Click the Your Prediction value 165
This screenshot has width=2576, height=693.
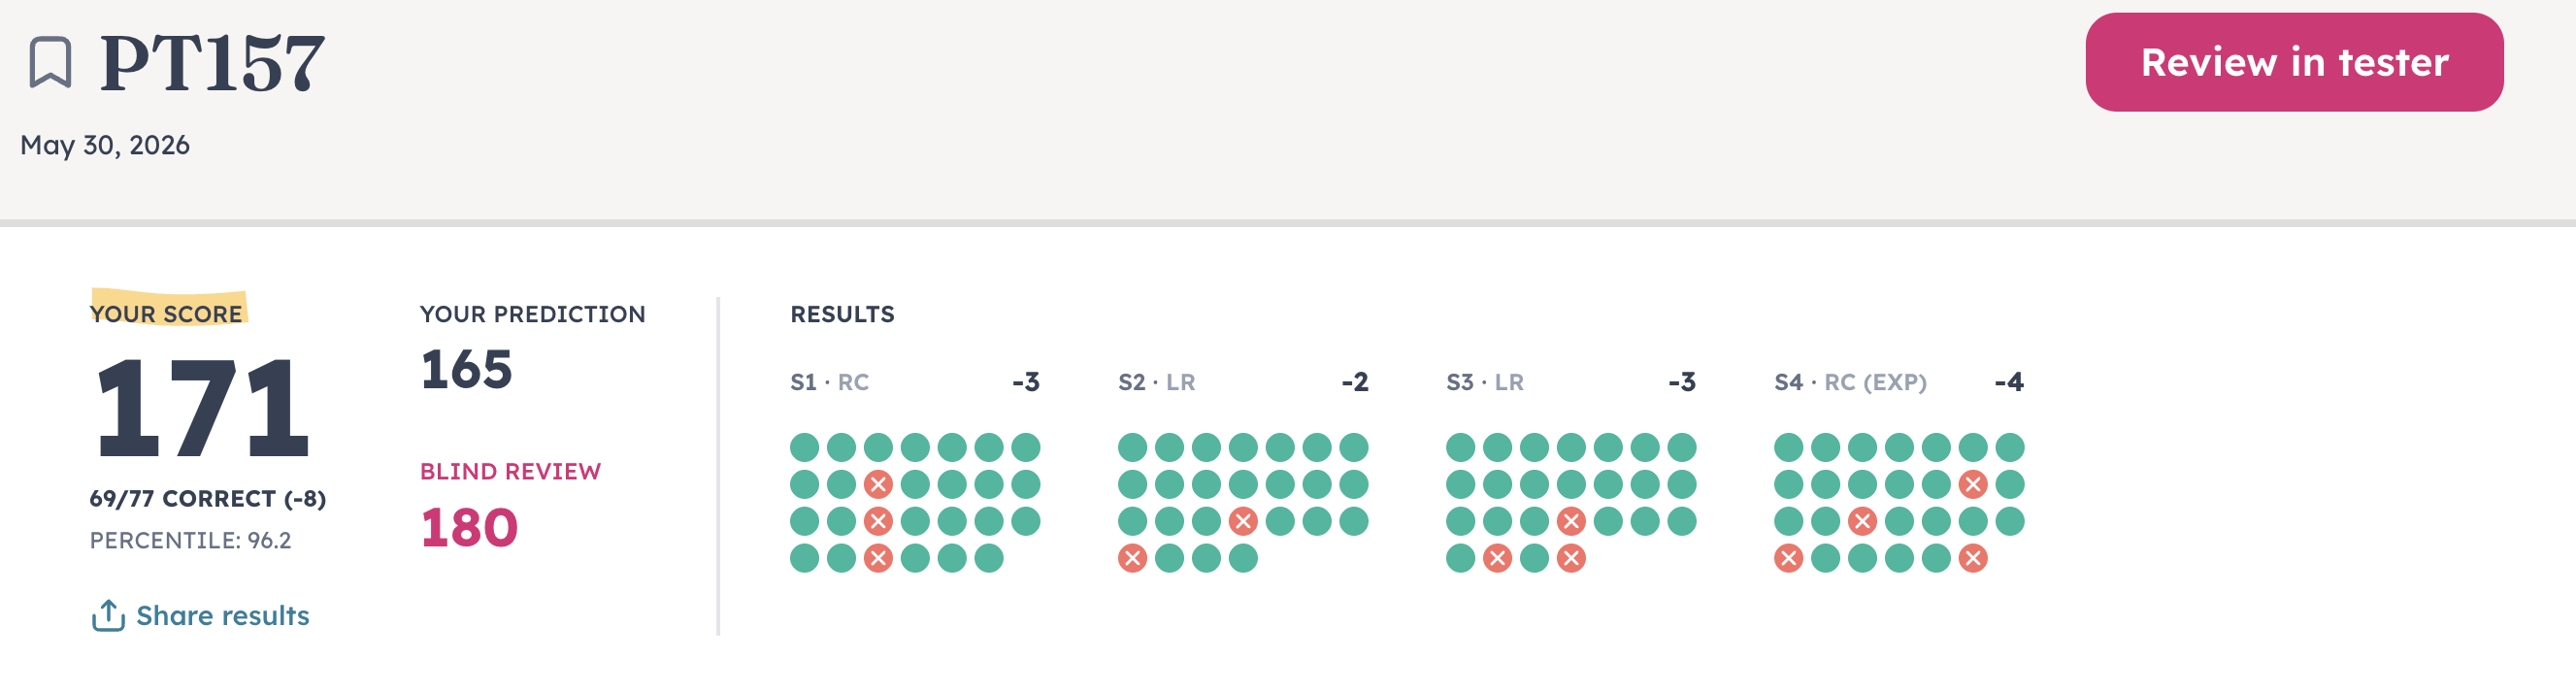pyautogui.click(x=466, y=369)
